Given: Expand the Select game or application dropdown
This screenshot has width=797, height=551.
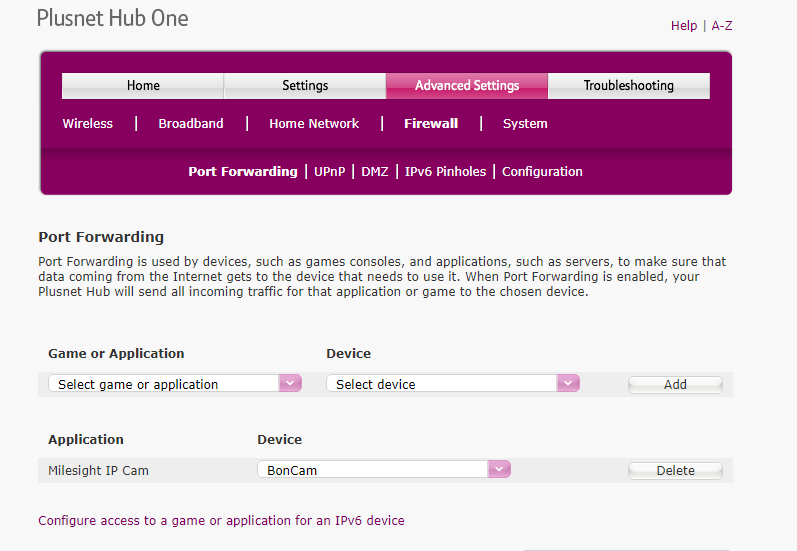Looking at the screenshot, I should 175,384.
